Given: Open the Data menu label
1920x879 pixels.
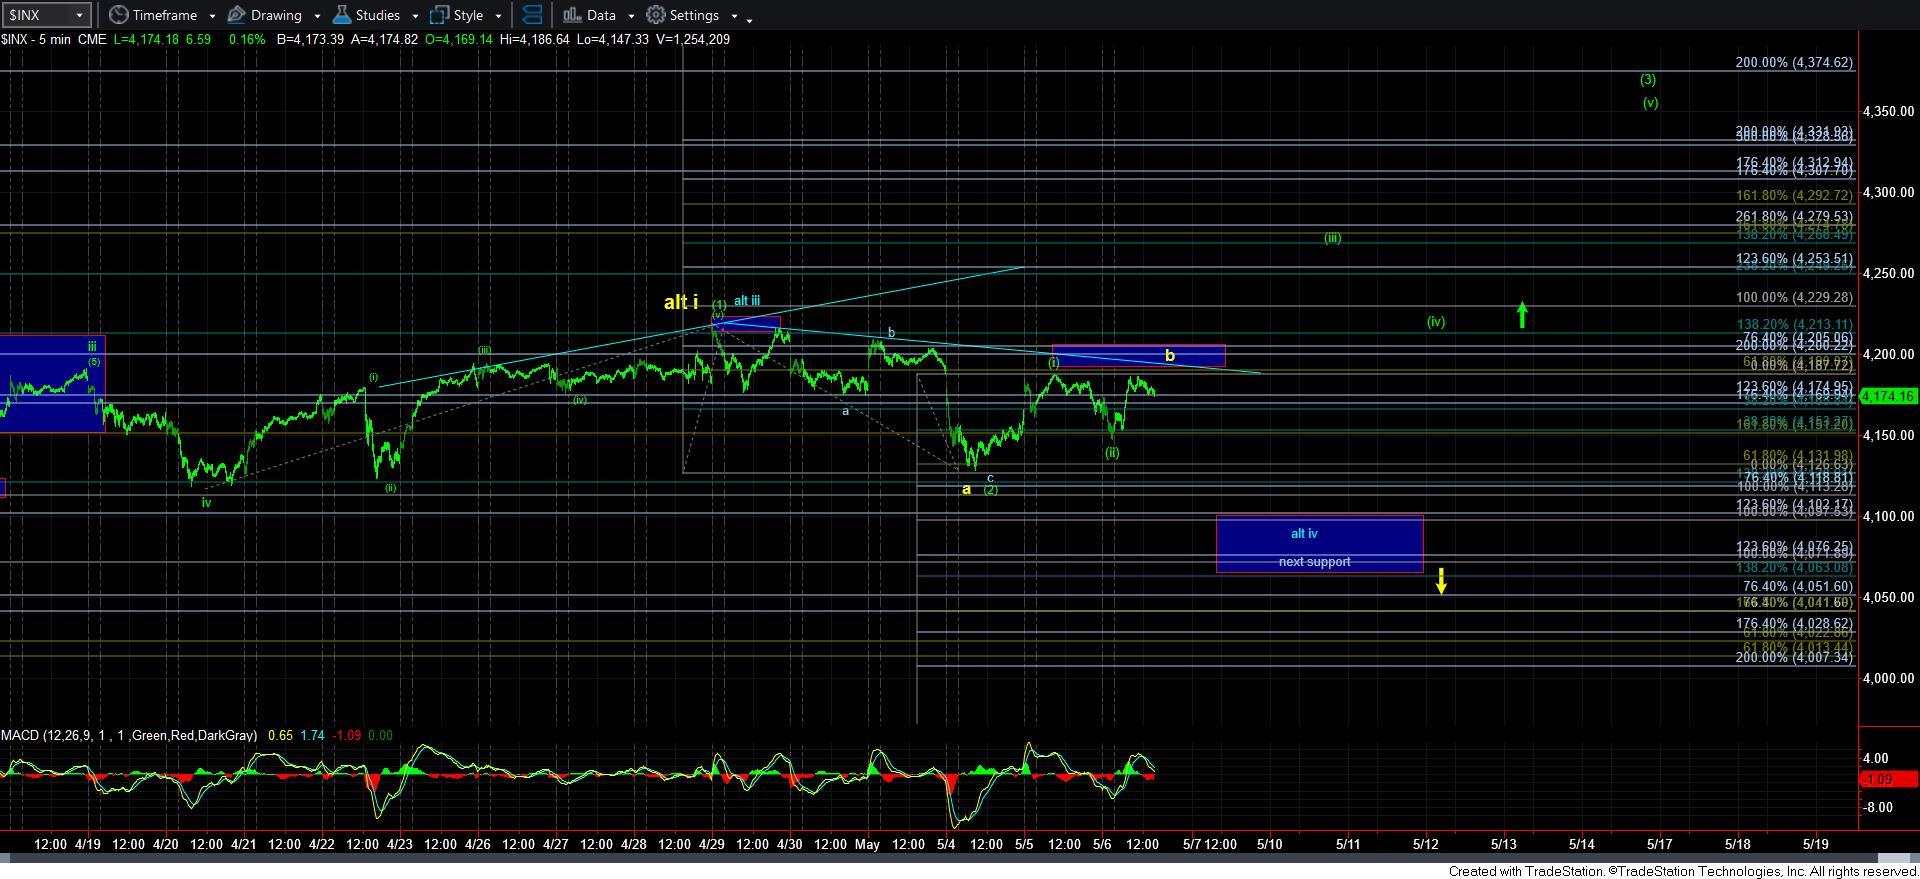Looking at the screenshot, I should point(601,15).
